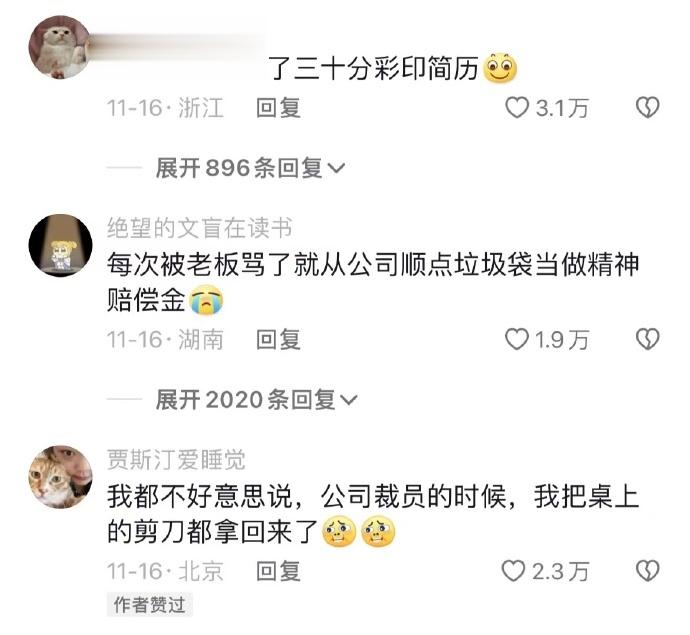The image size is (690, 635).
Task: Open username 贾斯汀爱睡觉
Action: click(x=176, y=459)
